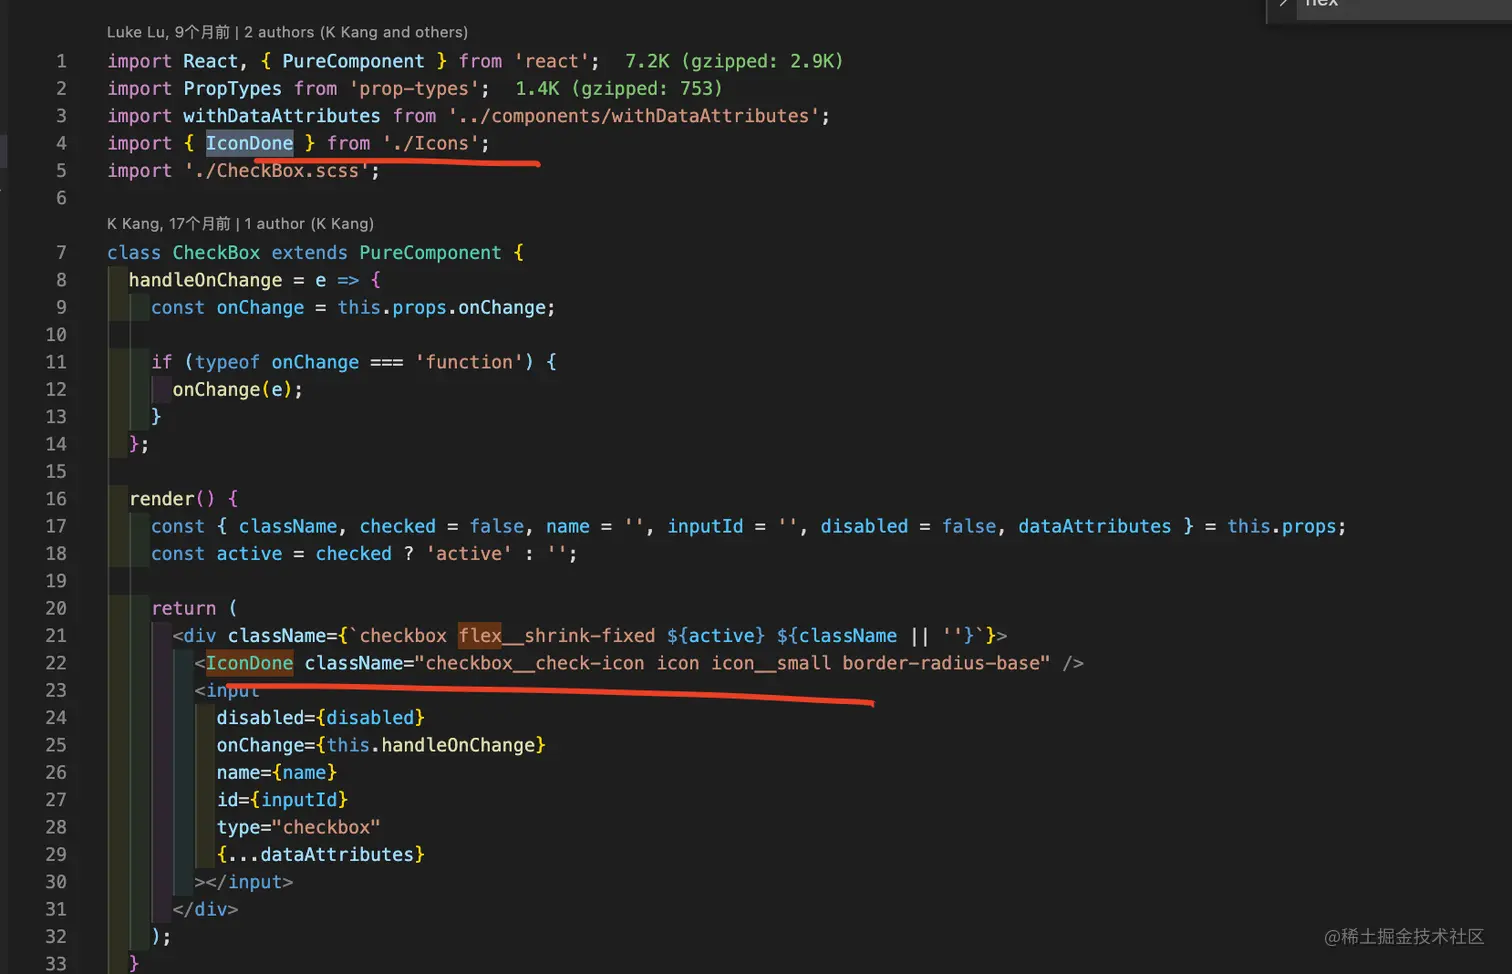
Task: Click disabled={disabled} attribute on line 24
Action: (321, 717)
